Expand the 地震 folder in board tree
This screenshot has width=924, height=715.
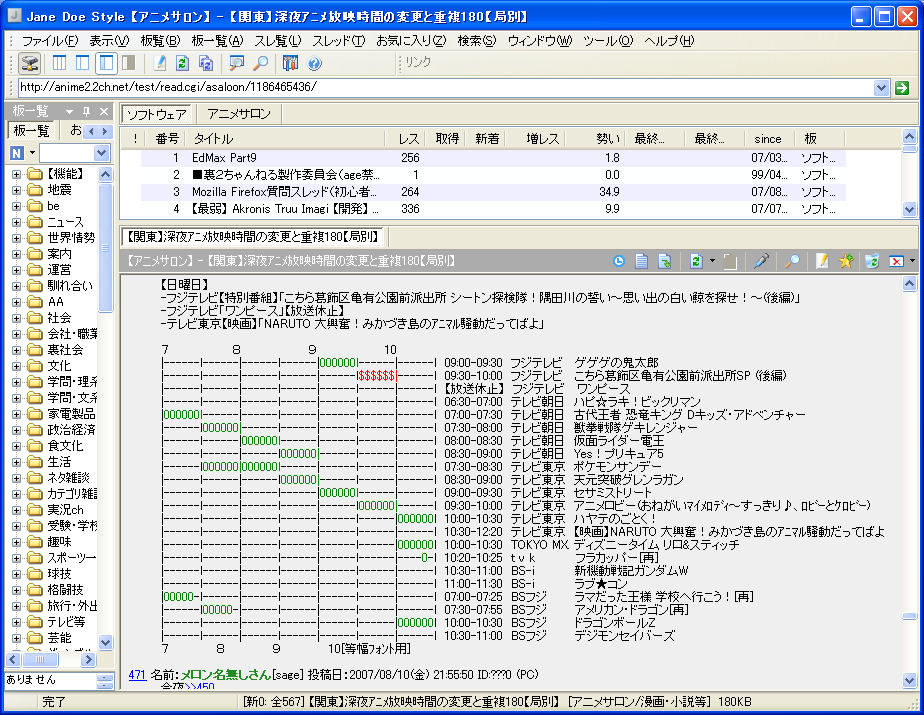click(16, 190)
